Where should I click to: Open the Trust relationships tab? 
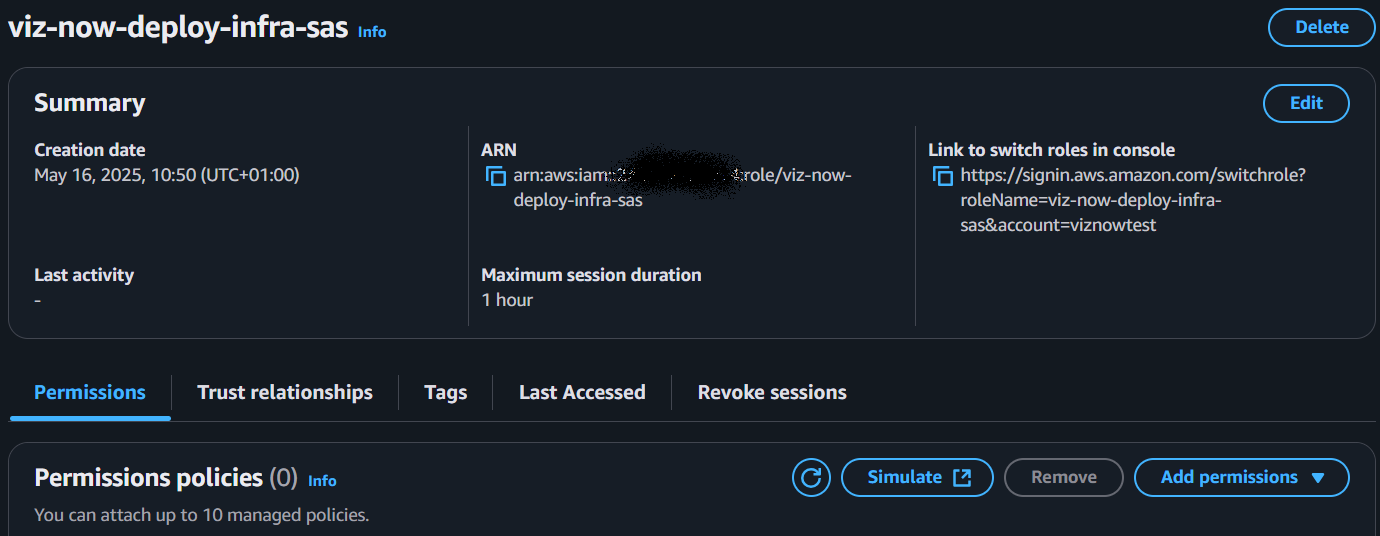coord(285,393)
